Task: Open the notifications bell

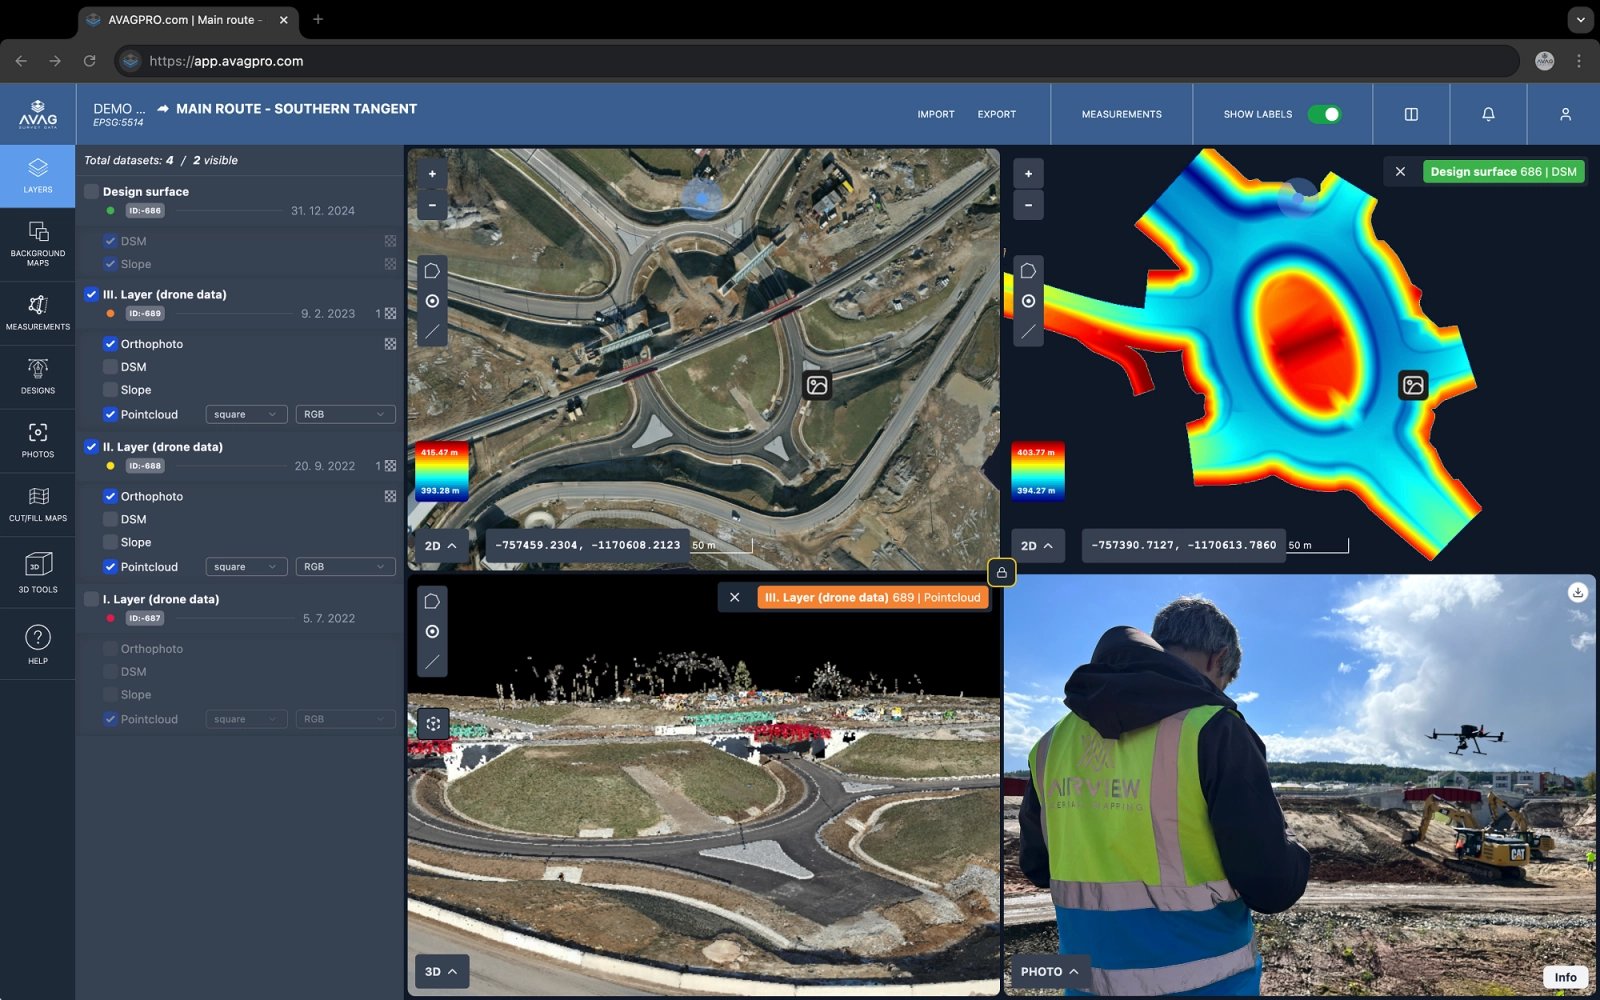Action: tap(1488, 114)
